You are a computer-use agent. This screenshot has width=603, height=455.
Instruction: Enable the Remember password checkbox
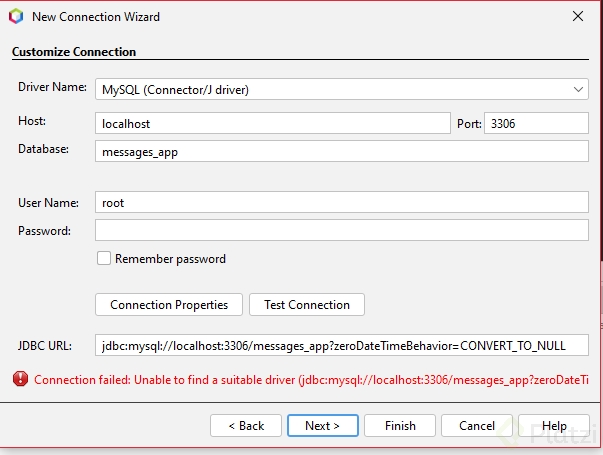point(103,258)
